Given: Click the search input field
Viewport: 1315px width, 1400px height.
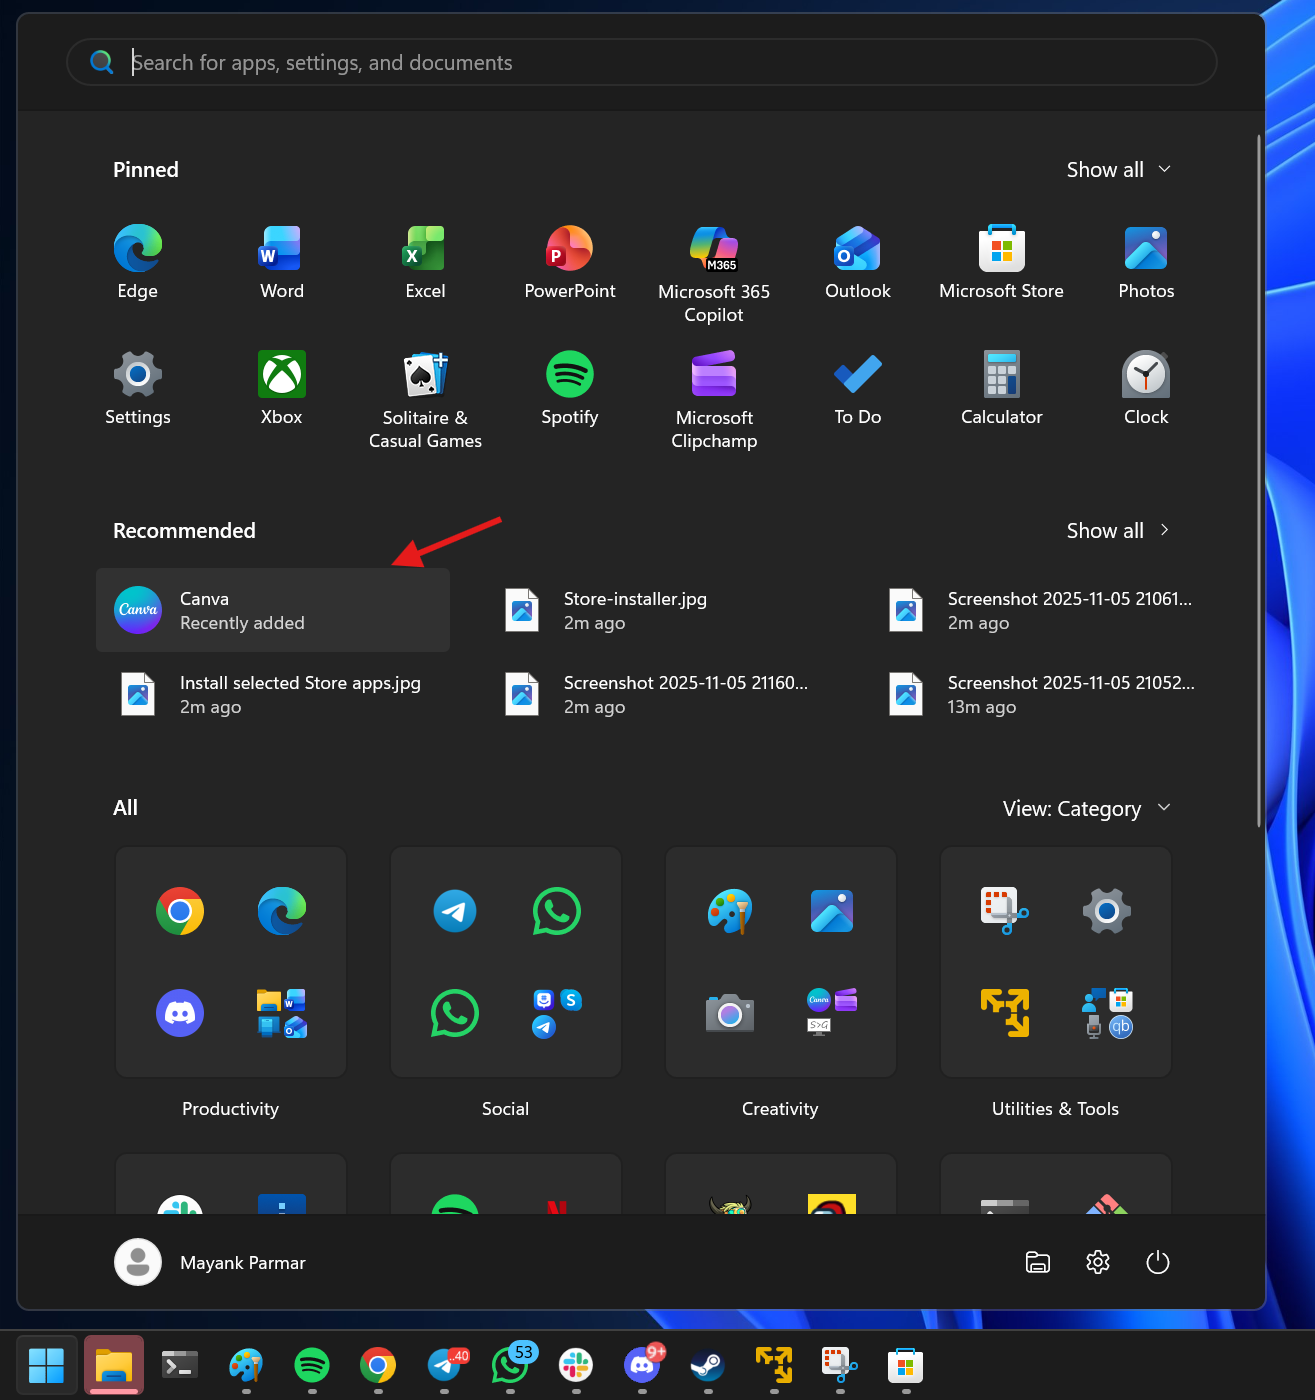Looking at the screenshot, I should tap(640, 62).
